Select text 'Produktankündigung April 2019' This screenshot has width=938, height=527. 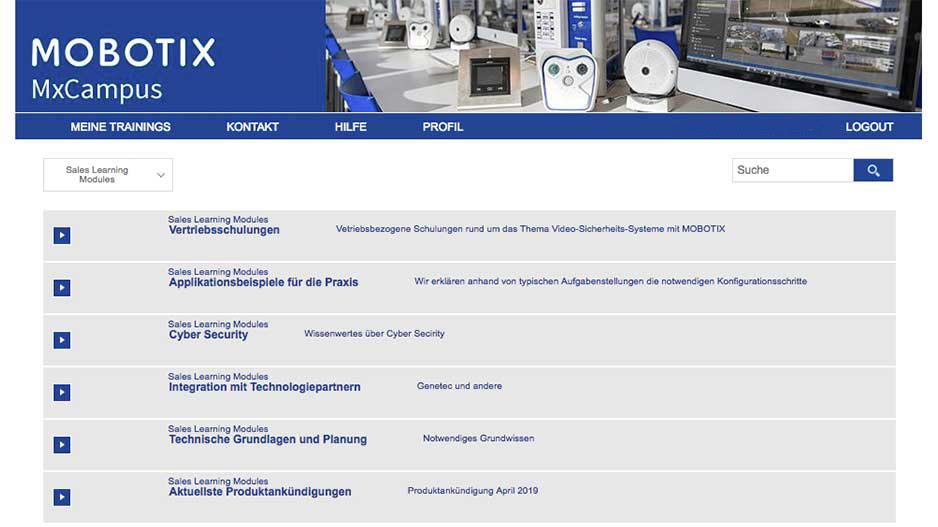click(x=473, y=491)
